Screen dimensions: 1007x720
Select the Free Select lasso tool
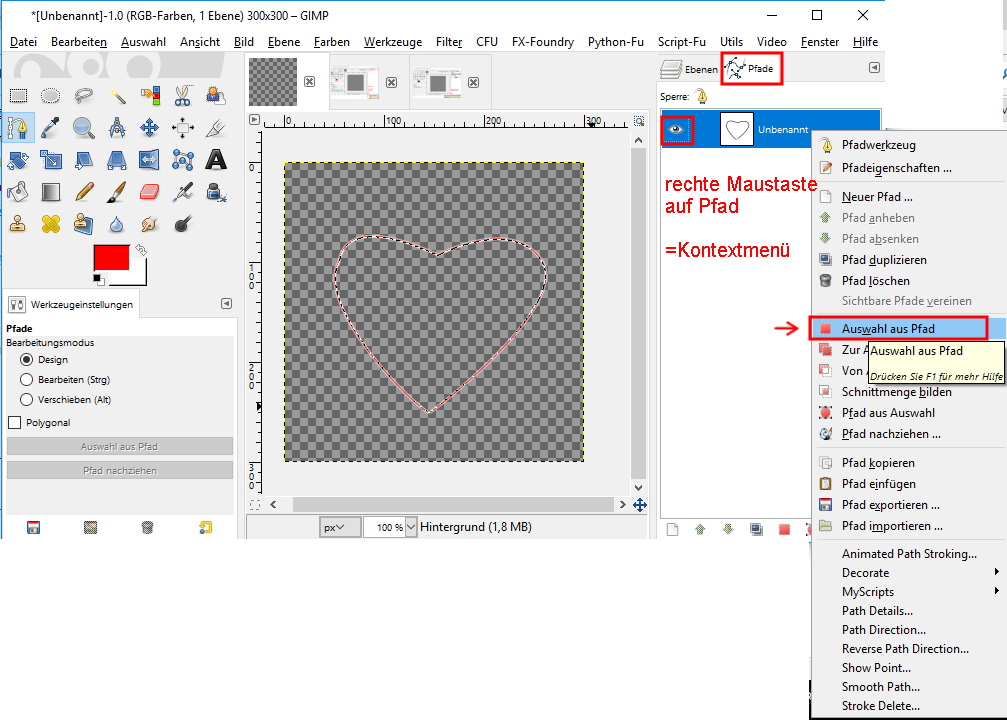coord(83,96)
